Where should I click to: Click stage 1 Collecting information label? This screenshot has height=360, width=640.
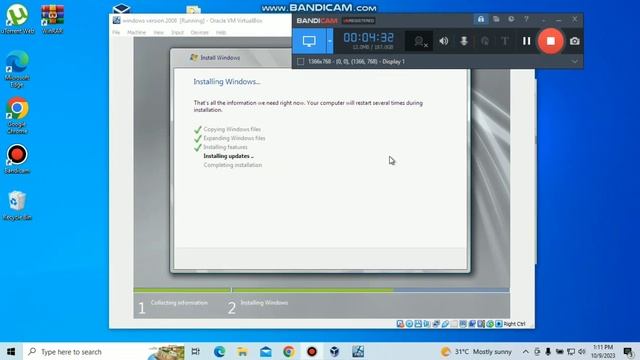179,303
